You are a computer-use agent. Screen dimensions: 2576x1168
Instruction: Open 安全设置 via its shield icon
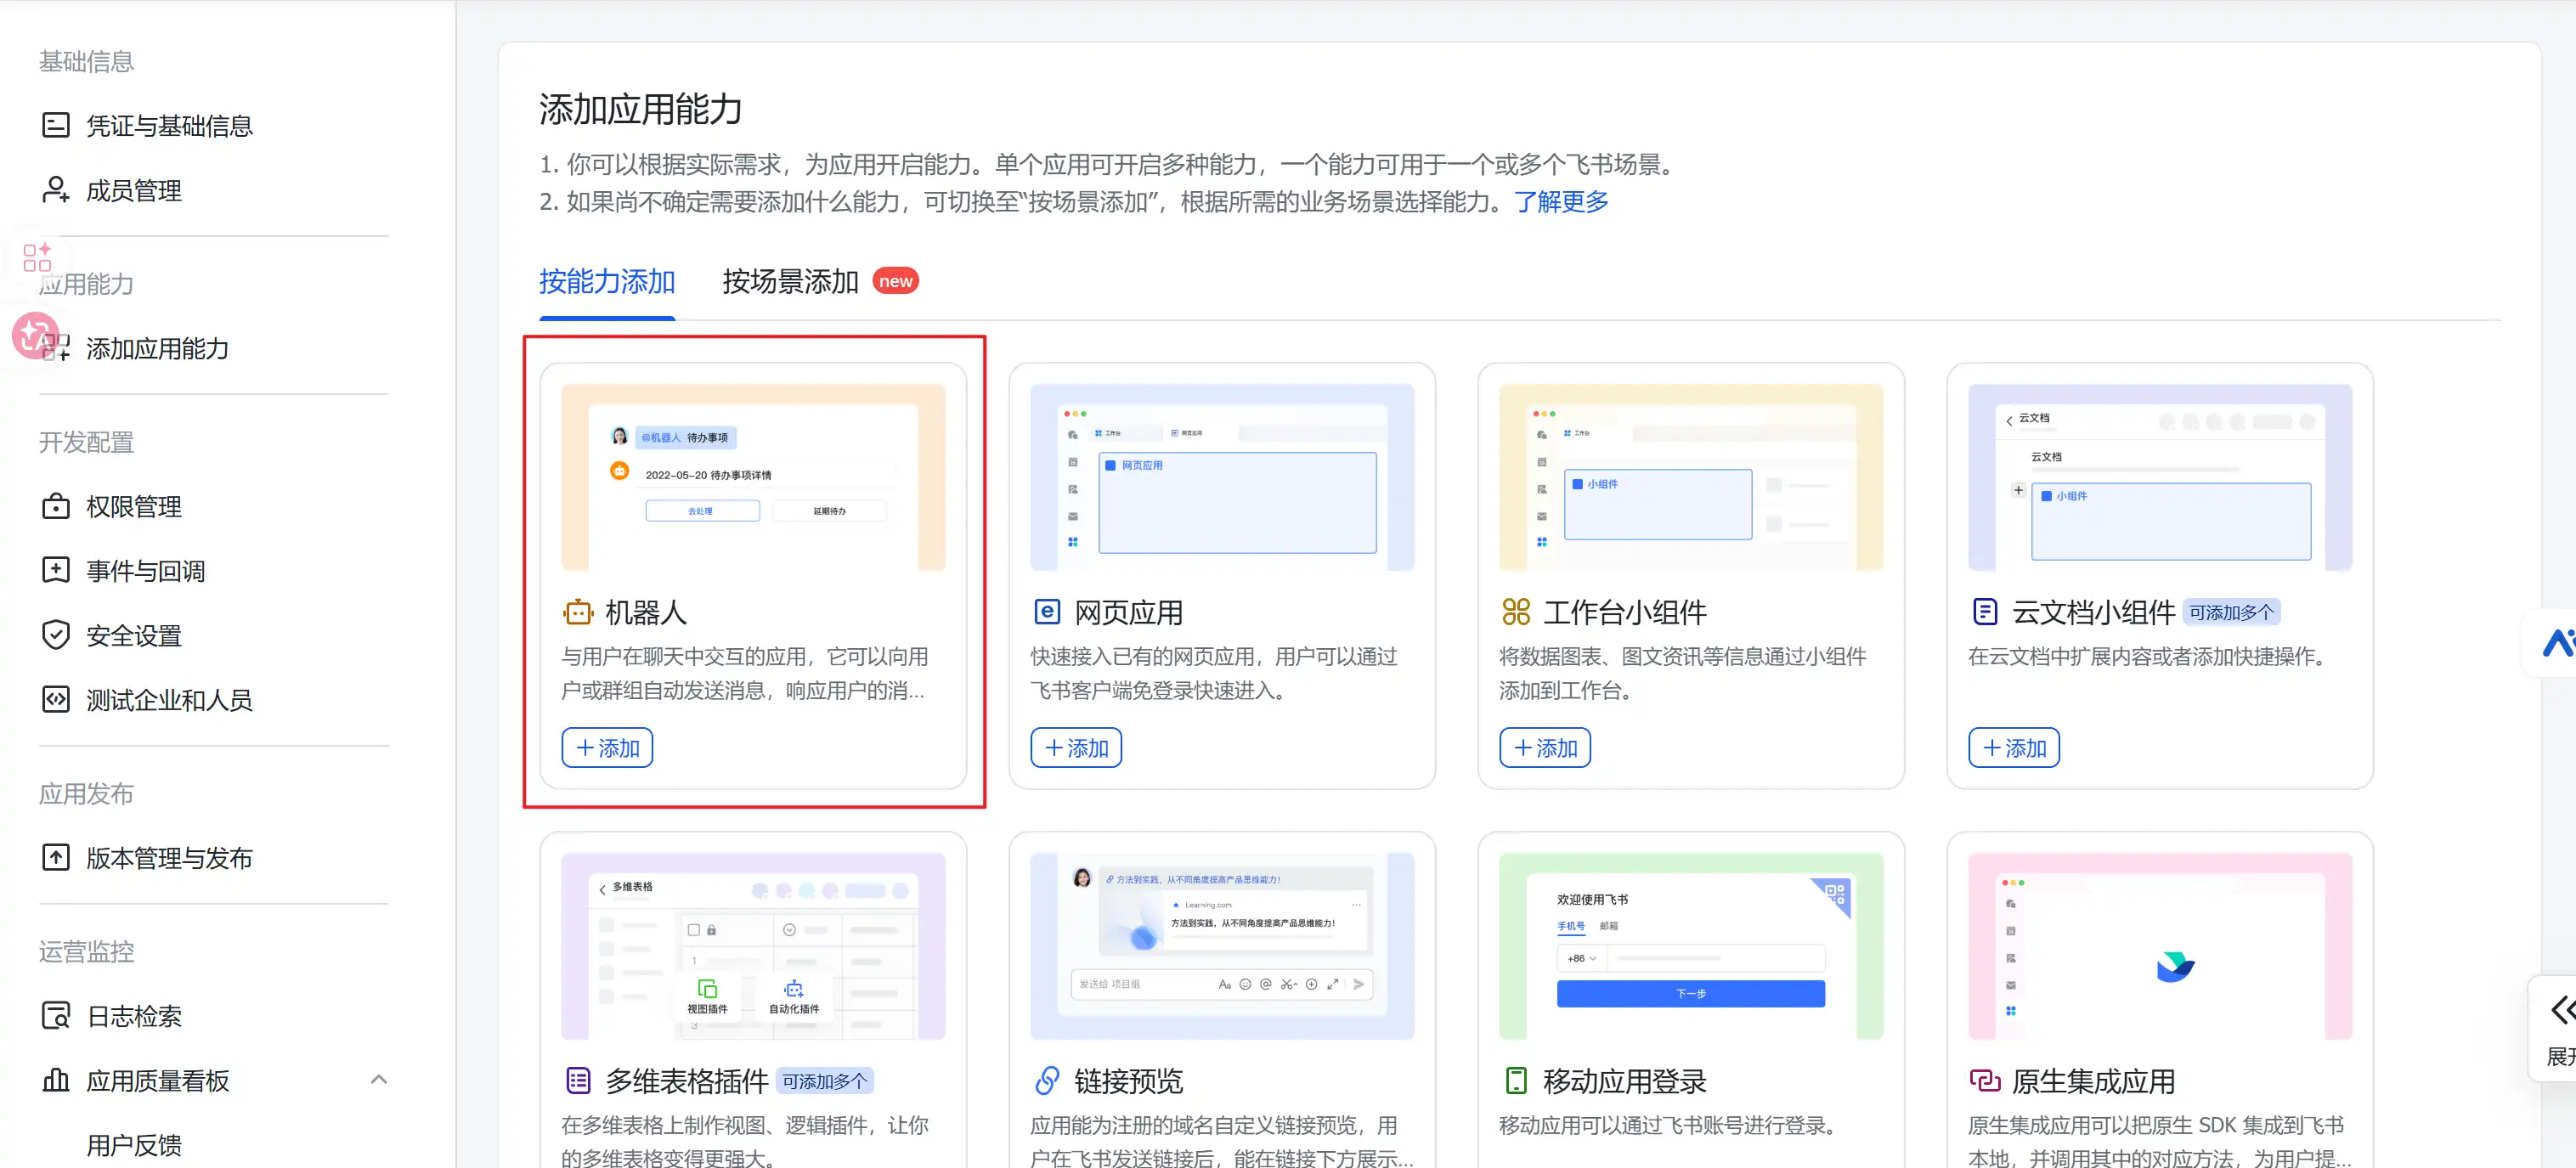click(x=56, y=635)
